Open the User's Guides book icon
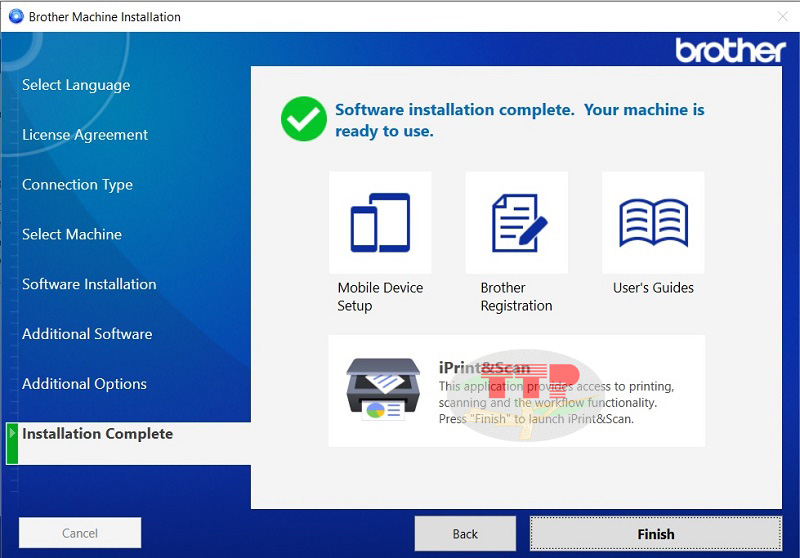Image resolution: width=800 pixels, height=558 pixels. pos(653,222)
